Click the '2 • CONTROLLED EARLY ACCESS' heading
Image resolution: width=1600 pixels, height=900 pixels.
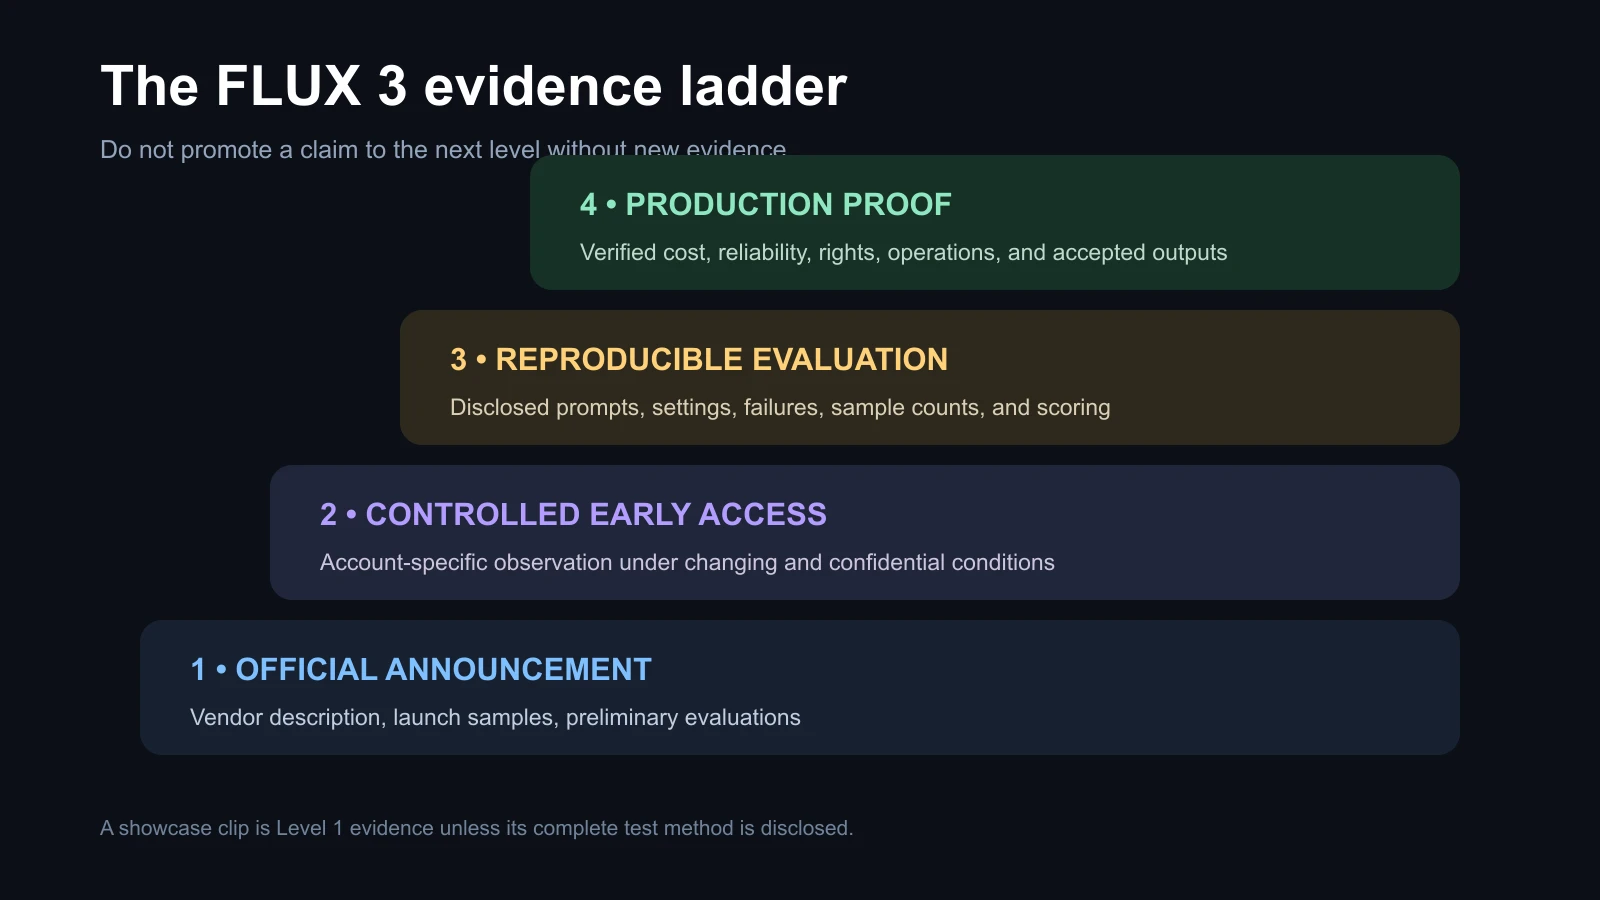(573, 514)
